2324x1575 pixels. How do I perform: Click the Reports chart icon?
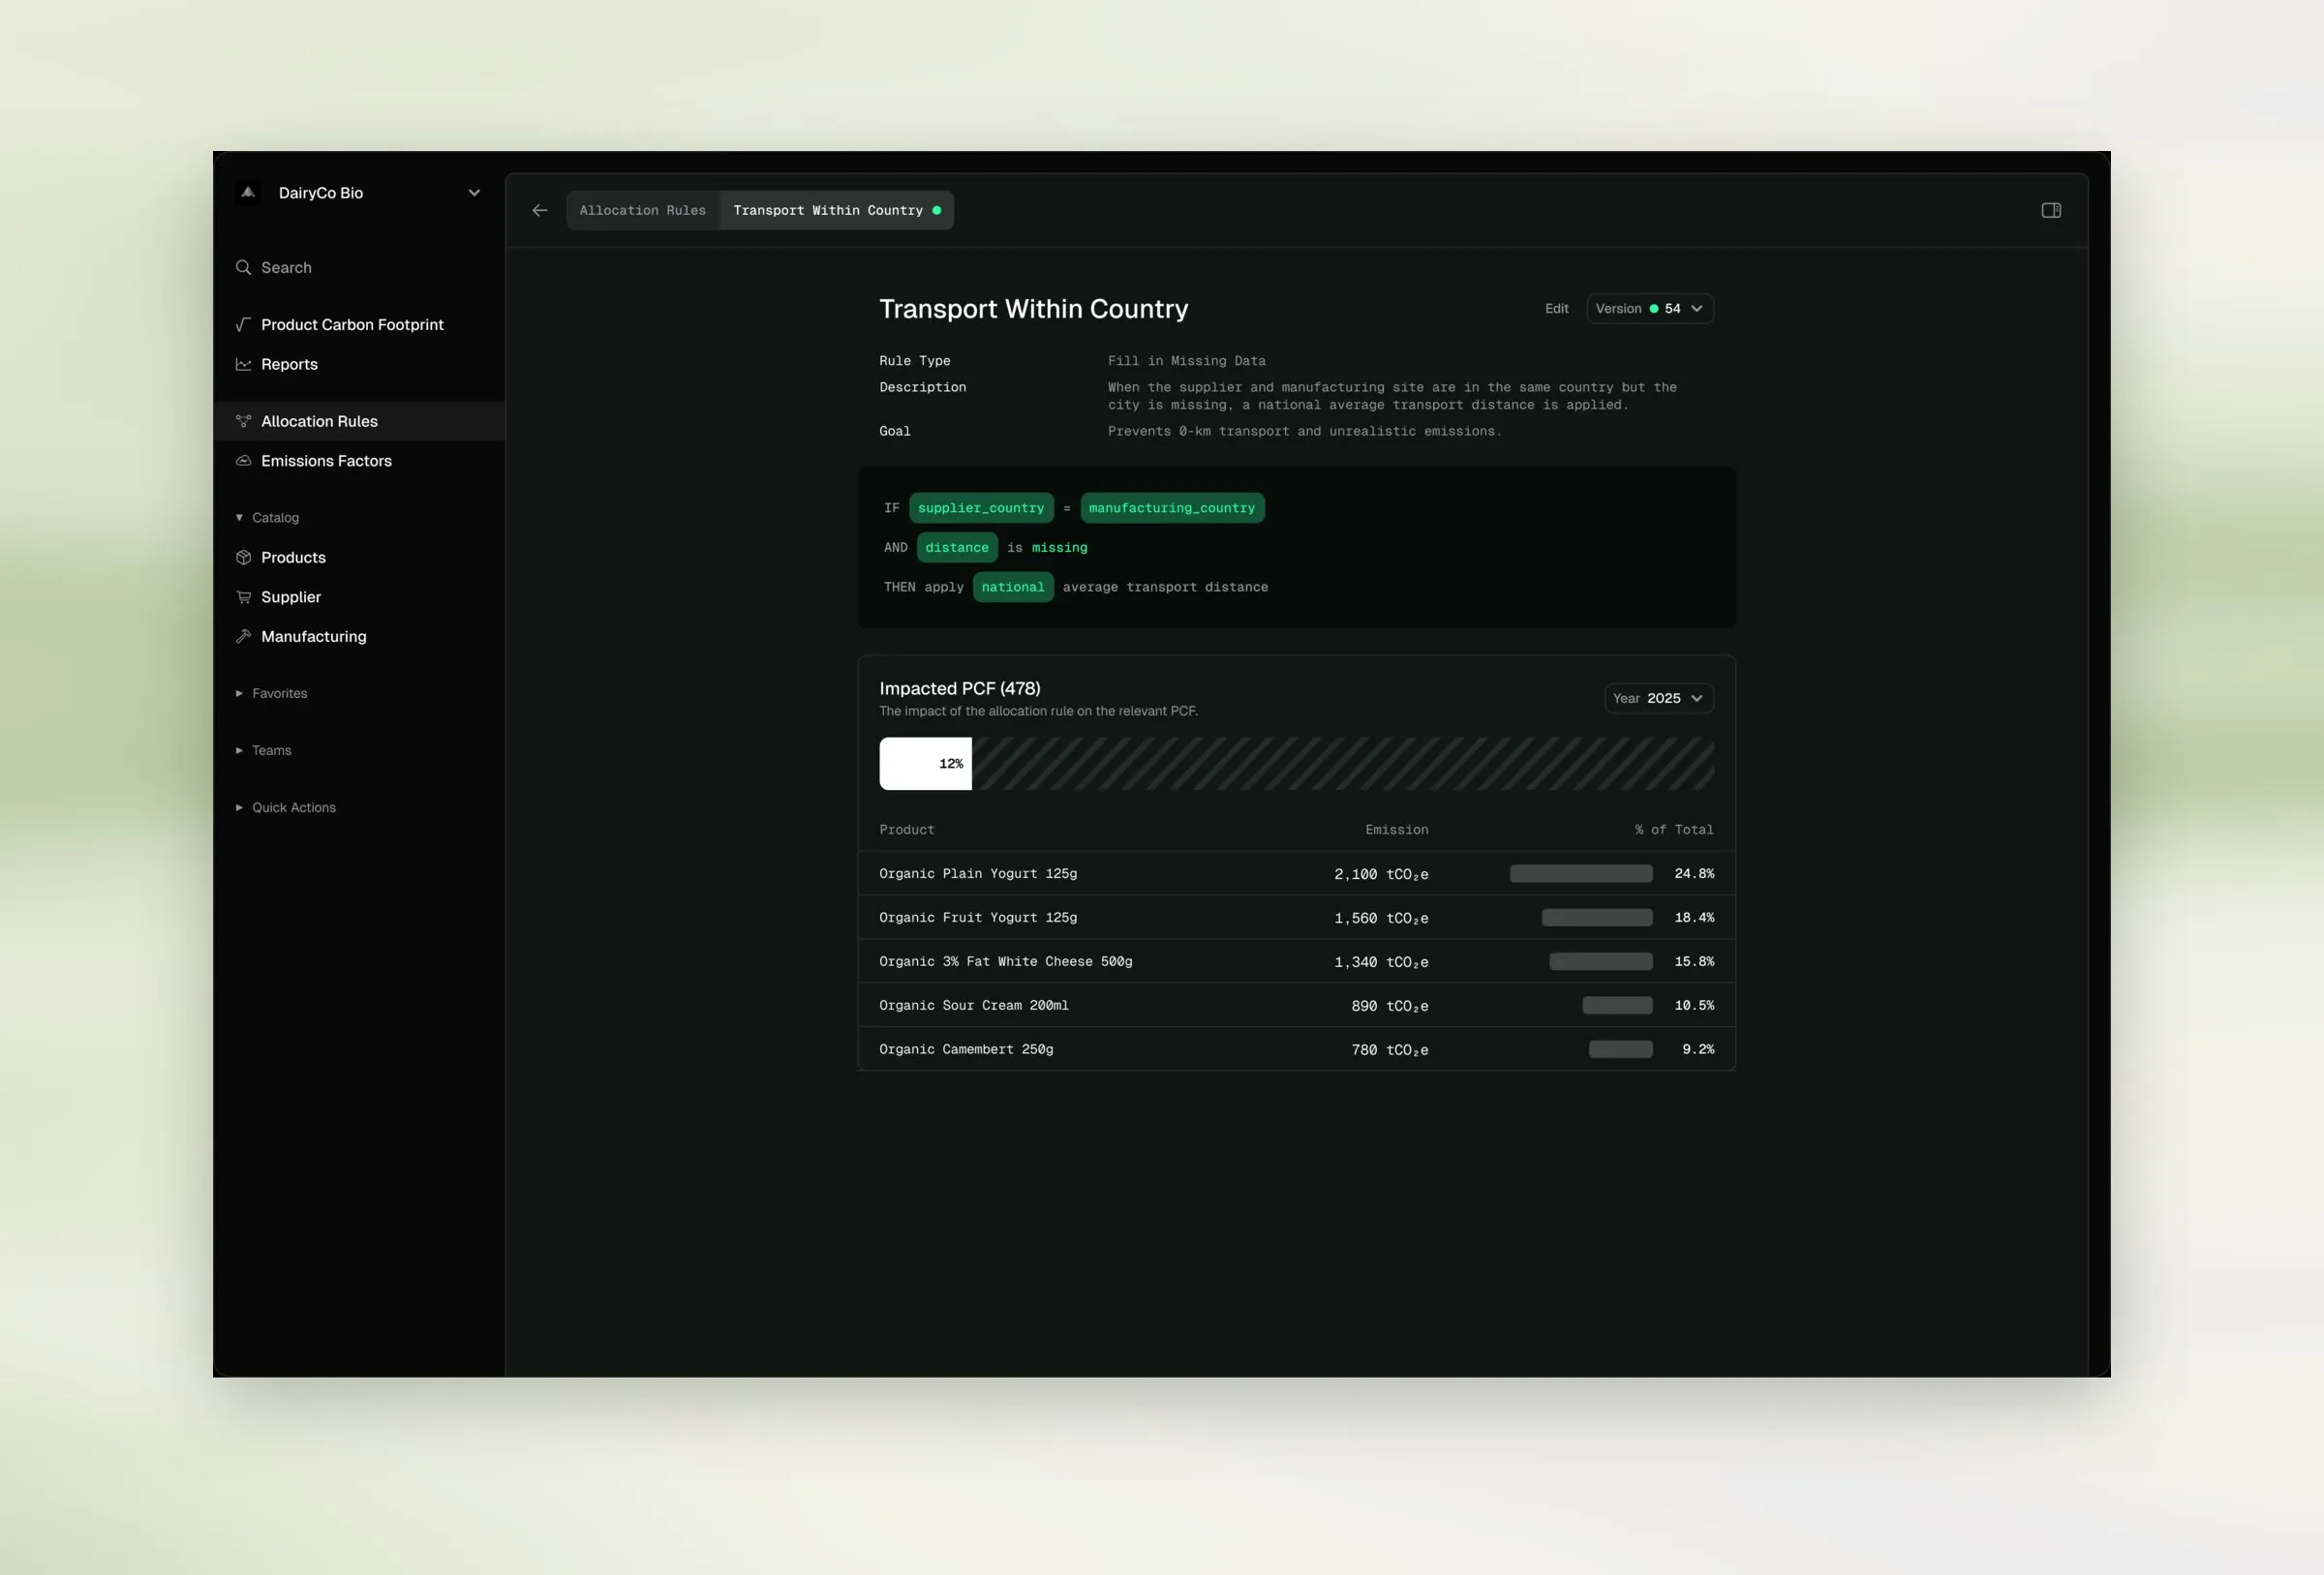point(243,364)
